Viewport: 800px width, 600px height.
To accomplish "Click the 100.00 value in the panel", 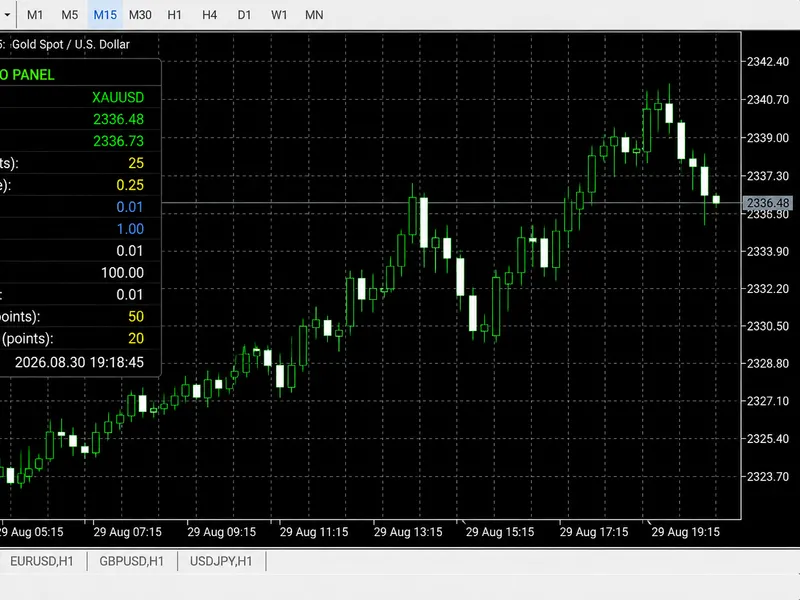I will [x=122, y=273].
